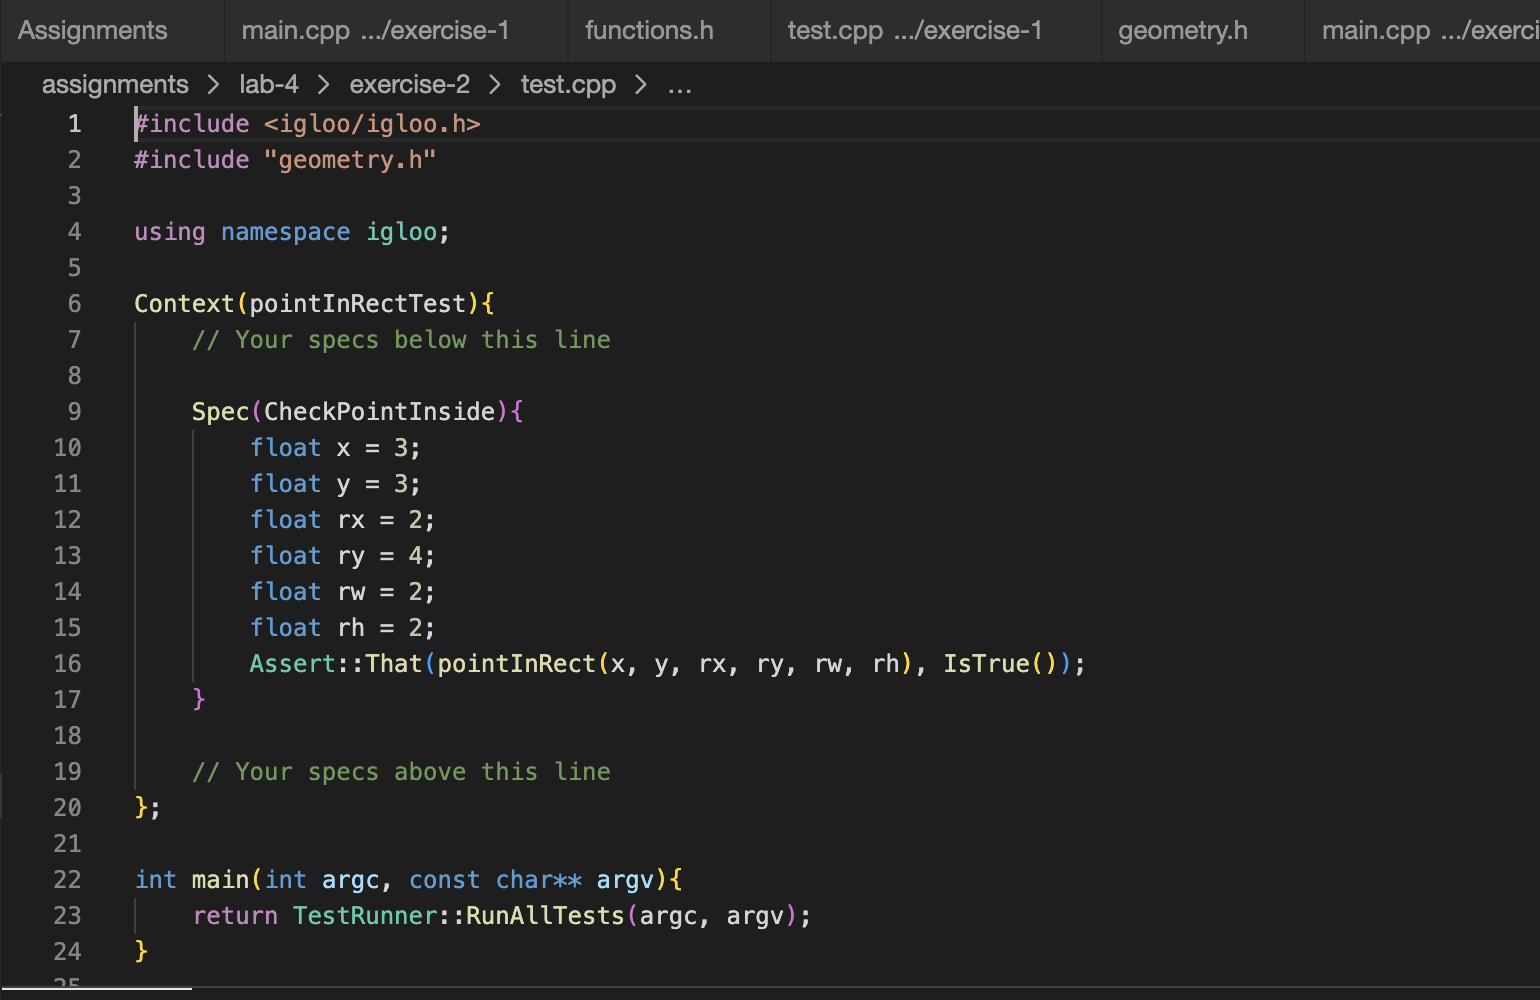Click 'assignments' in the breadcrumb path

[115, 85]
